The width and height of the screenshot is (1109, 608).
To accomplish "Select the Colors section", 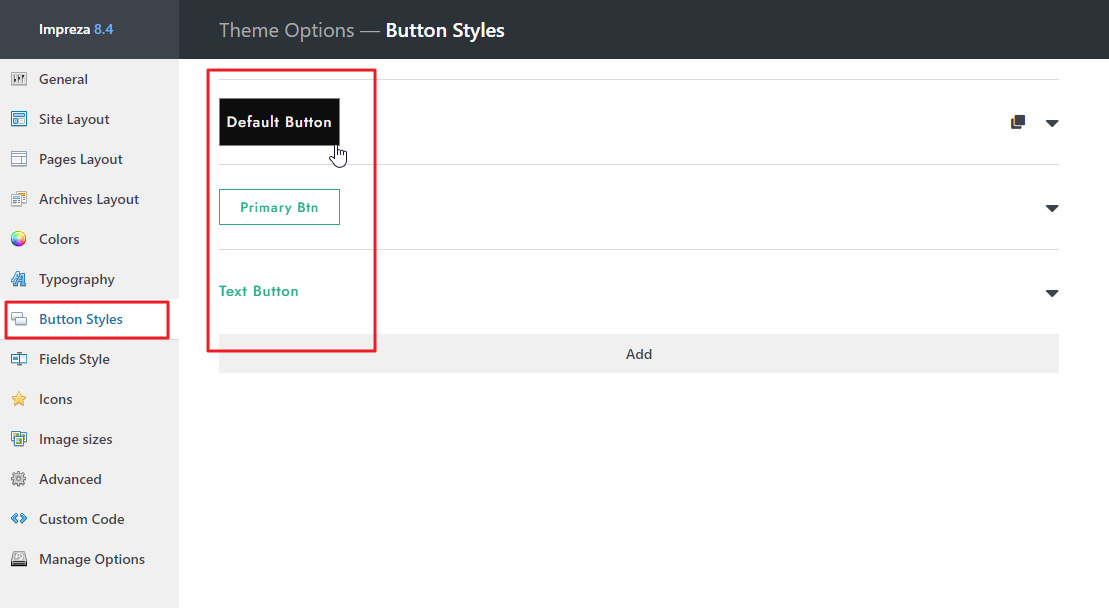I will coord(89,239).
